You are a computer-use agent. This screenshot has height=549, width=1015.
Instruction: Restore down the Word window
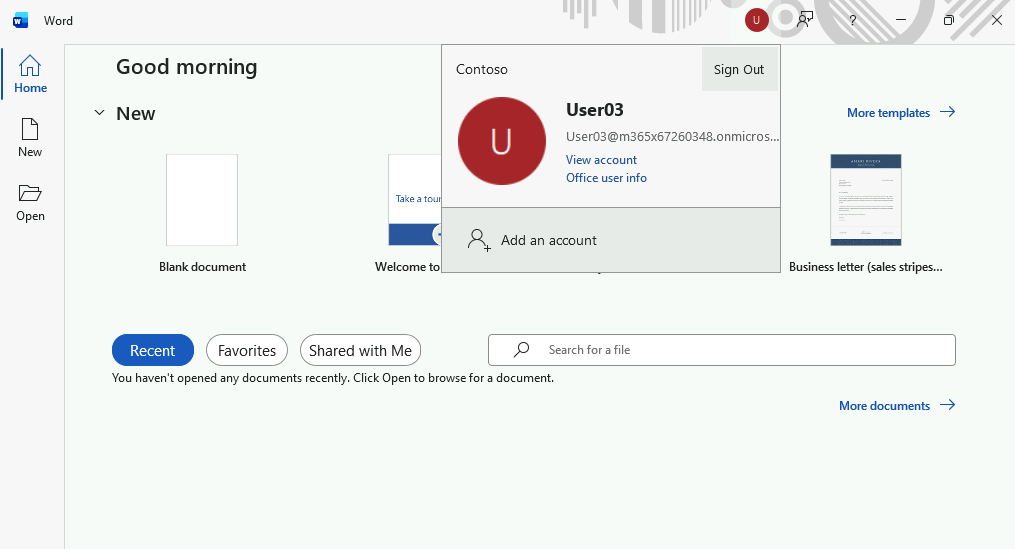[x=948, y=20]
